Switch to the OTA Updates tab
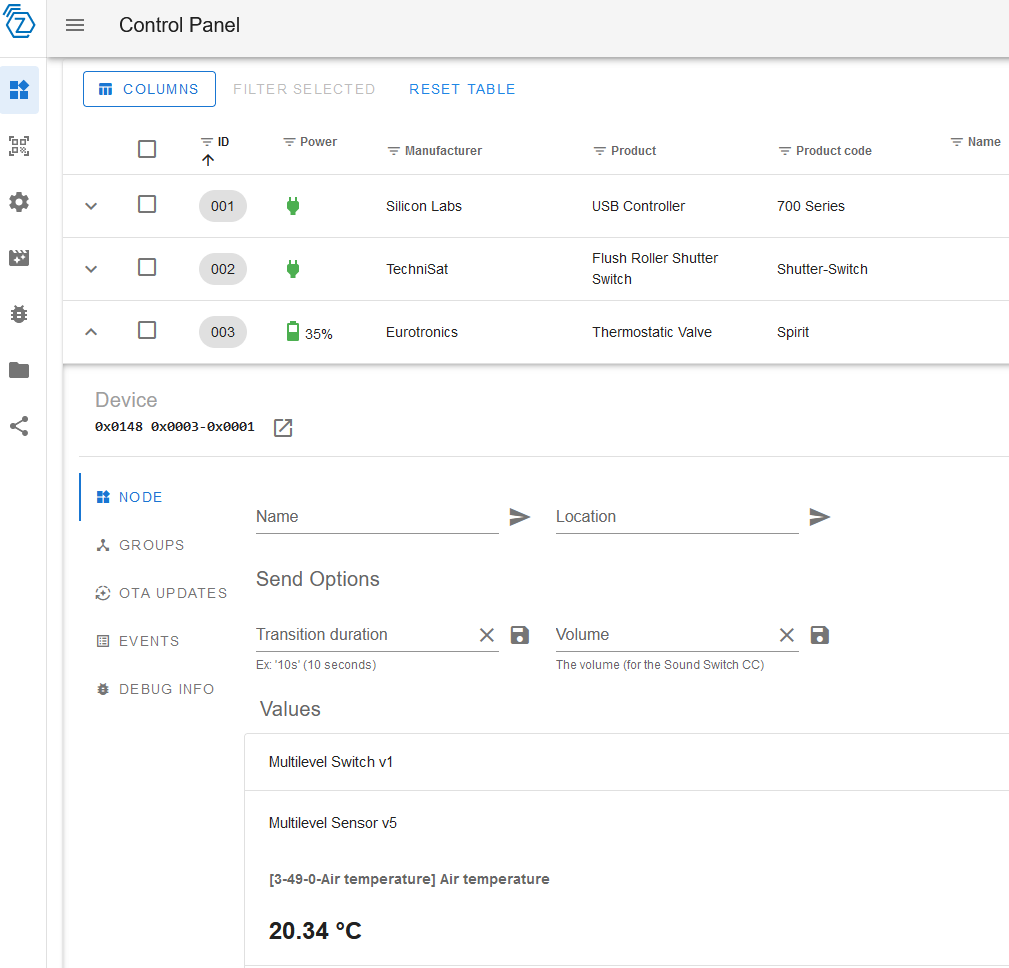 pos(161,593)
